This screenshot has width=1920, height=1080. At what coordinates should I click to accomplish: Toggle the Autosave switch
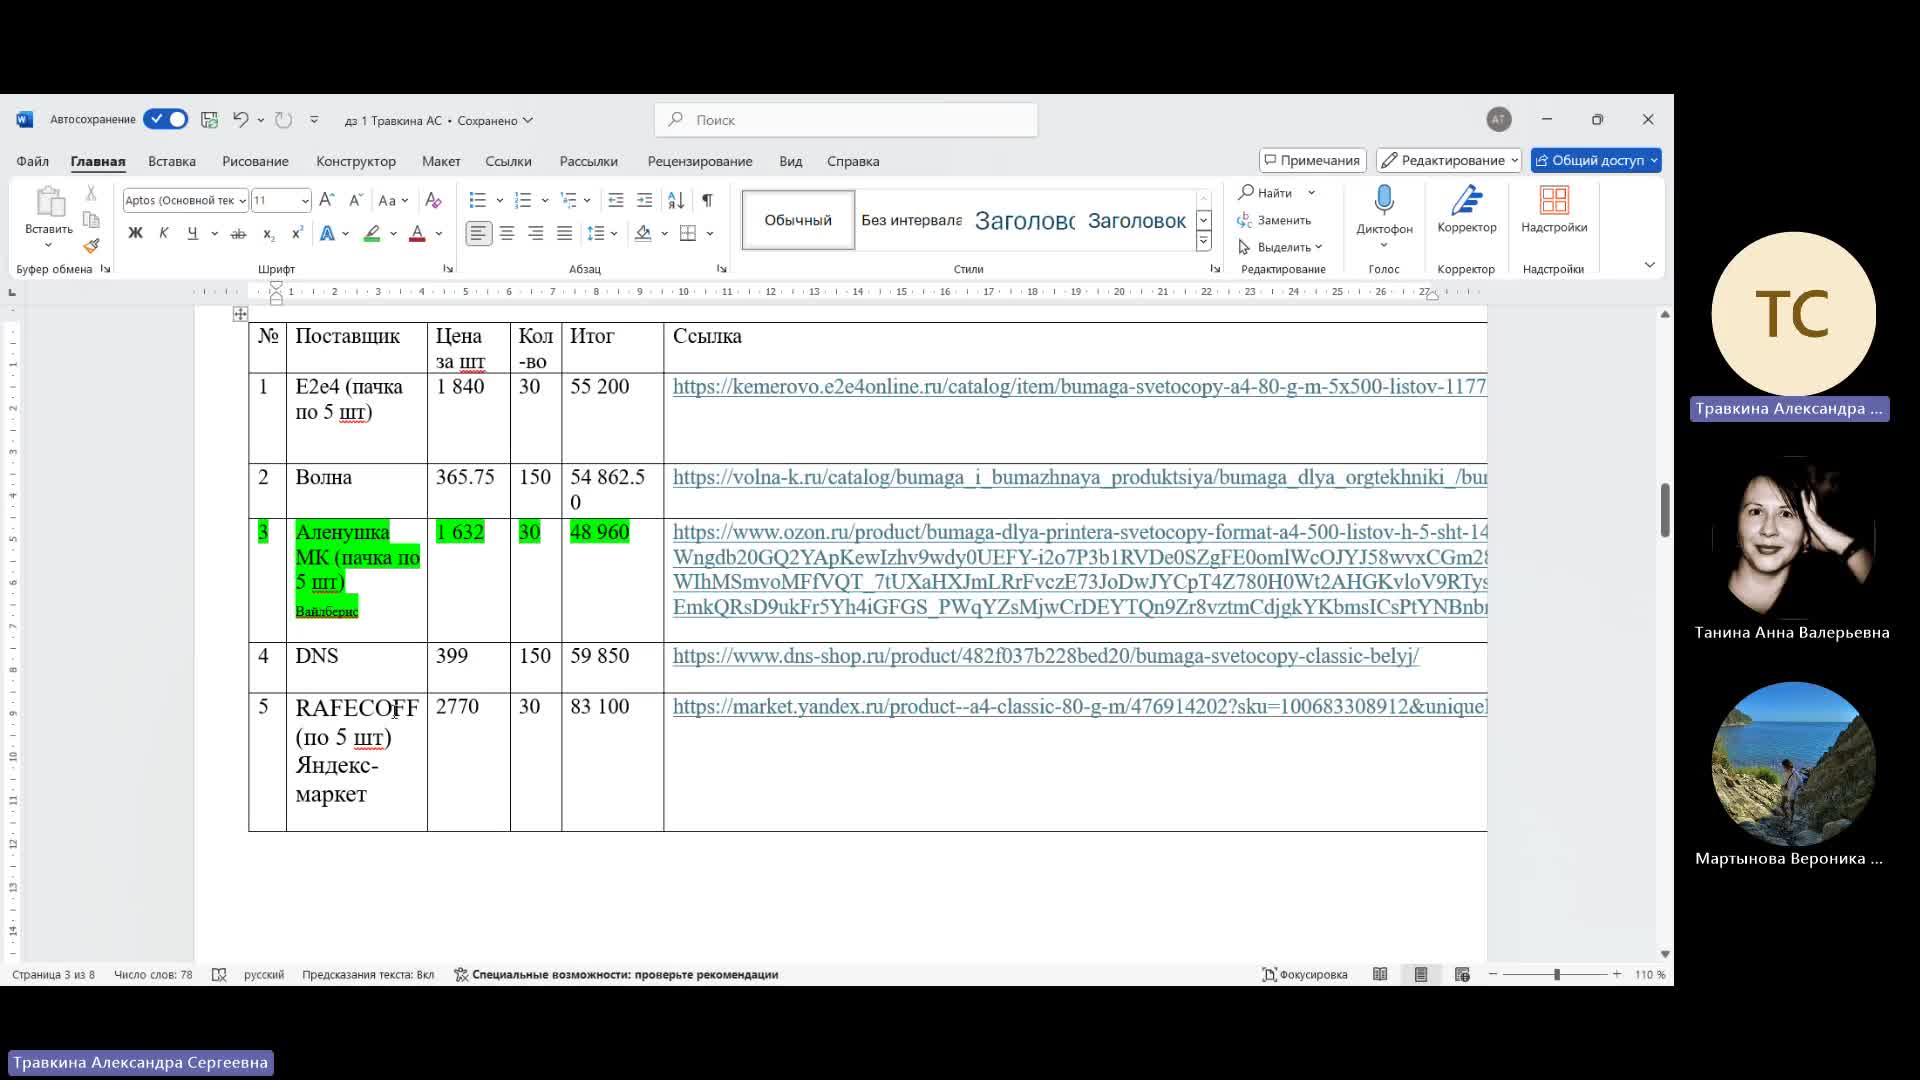coord(165,119)
